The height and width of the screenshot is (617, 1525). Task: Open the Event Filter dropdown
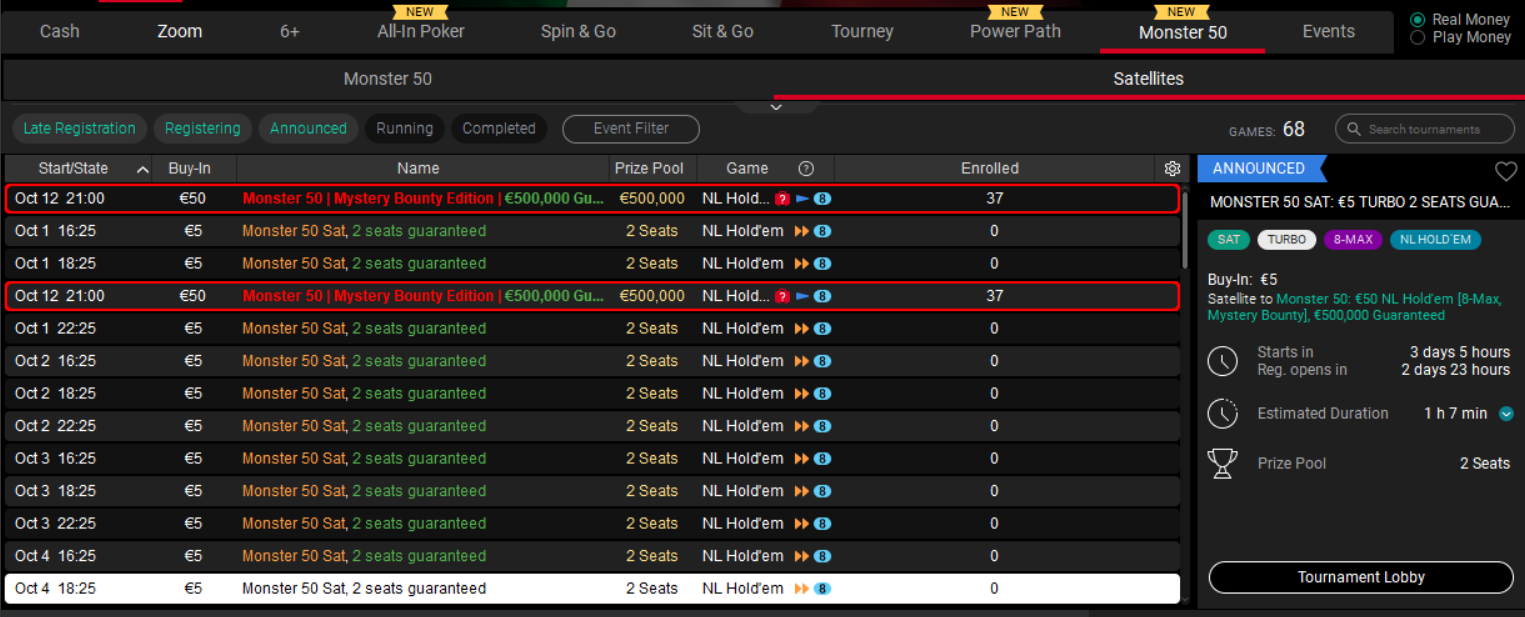point(631,129)
